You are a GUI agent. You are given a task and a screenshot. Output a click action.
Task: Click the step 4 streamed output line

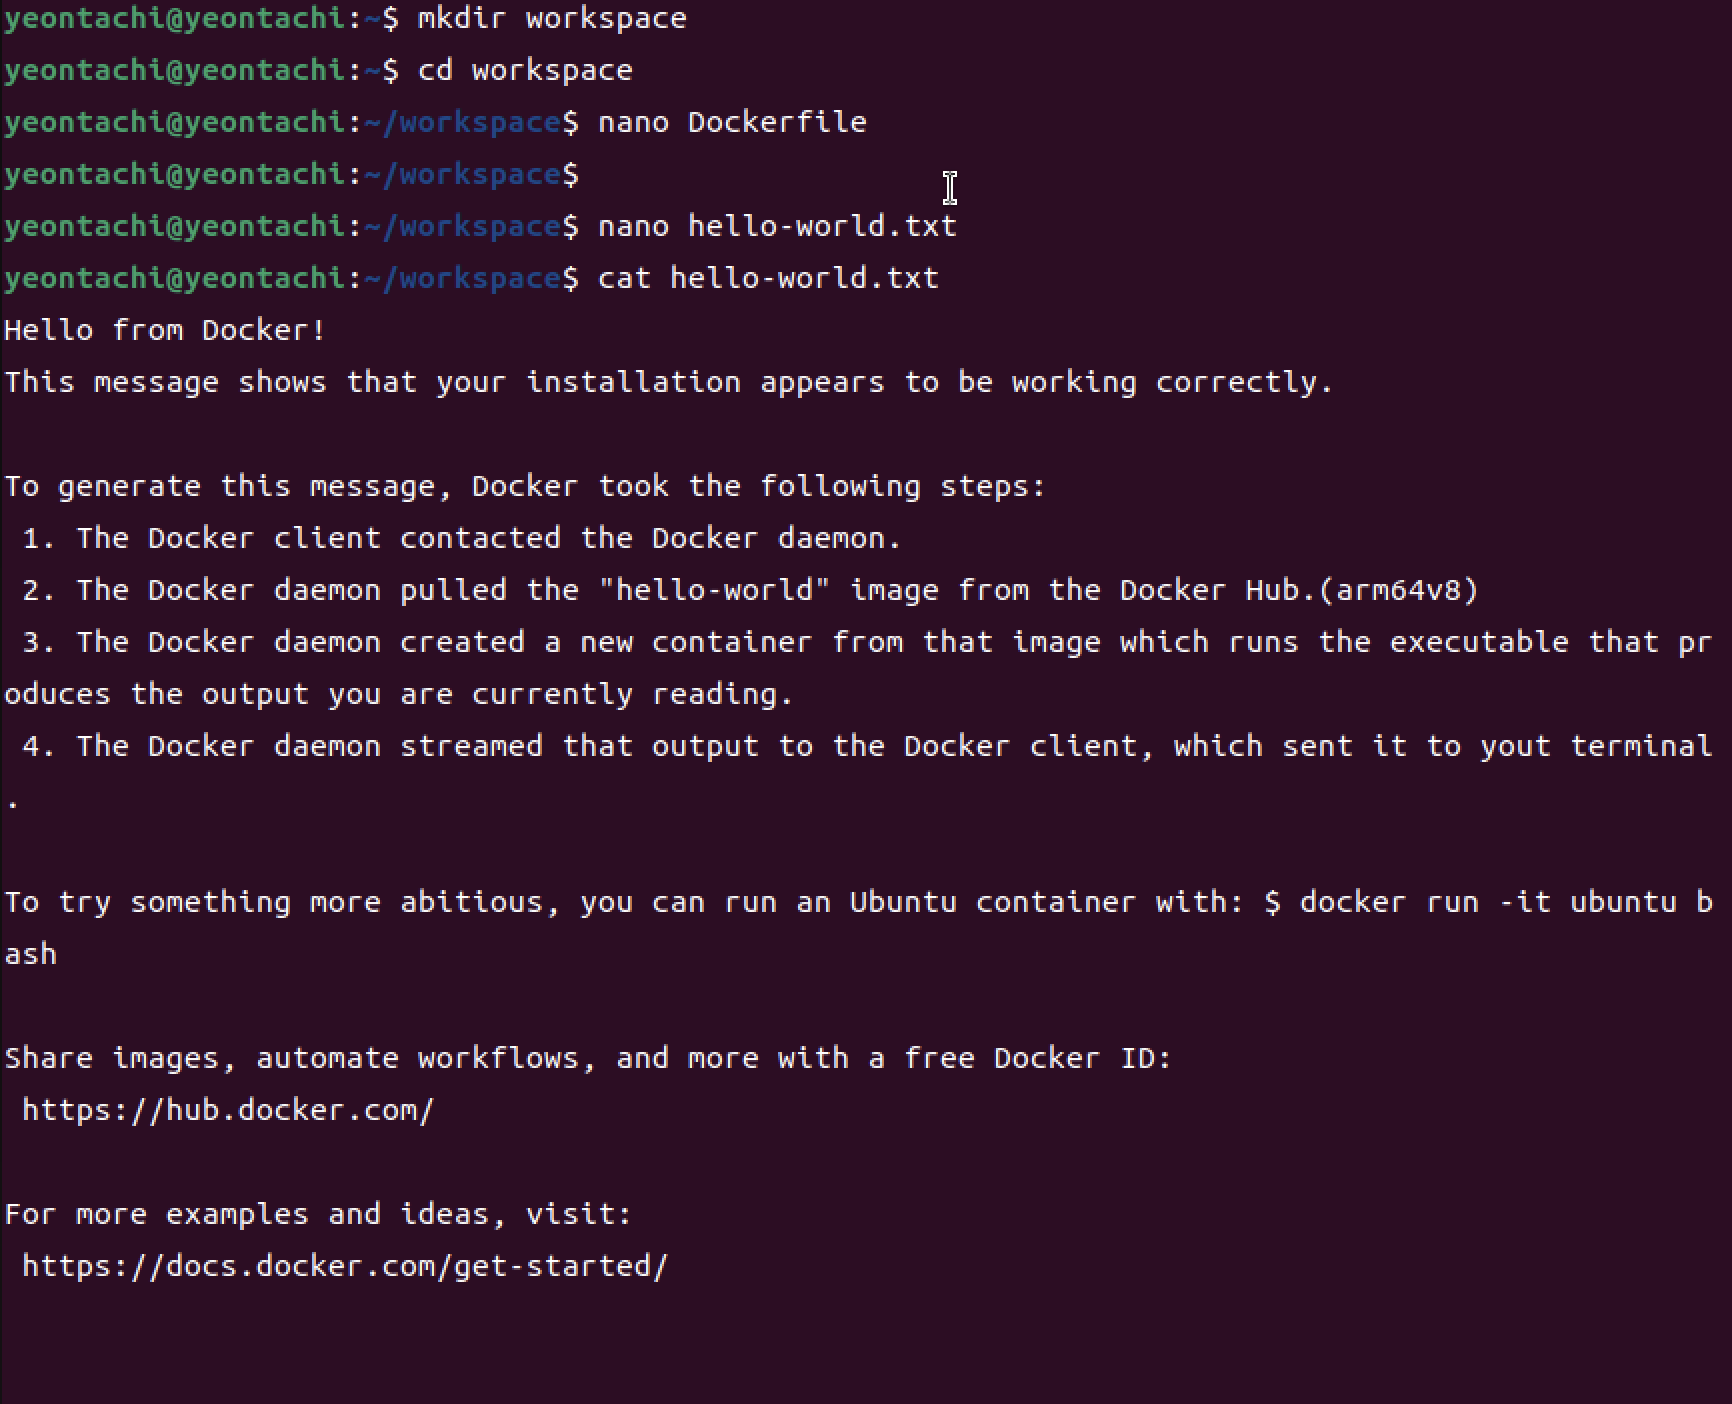point(858,772)
